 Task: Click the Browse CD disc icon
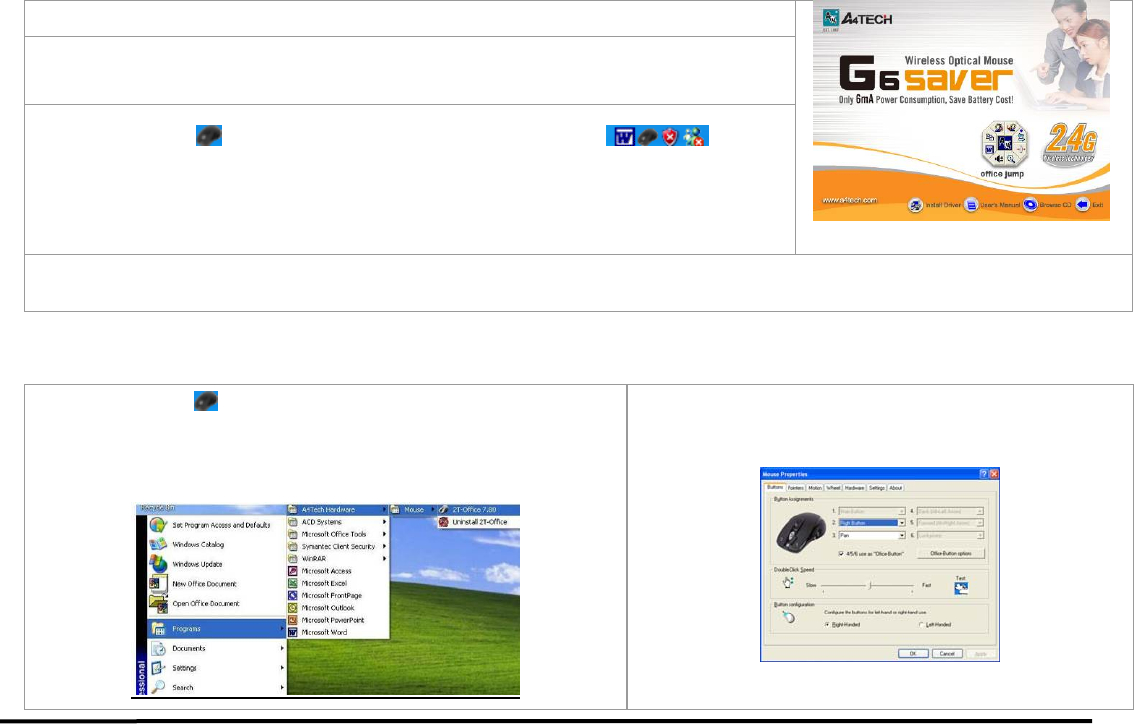pyautogui.click(x=1030, y=205)
